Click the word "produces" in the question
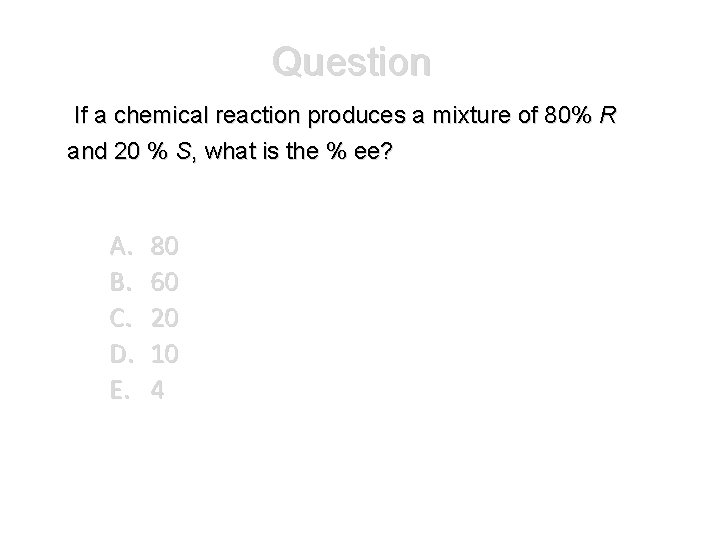The height and width of the screenshot is (540, 720). 357,116
